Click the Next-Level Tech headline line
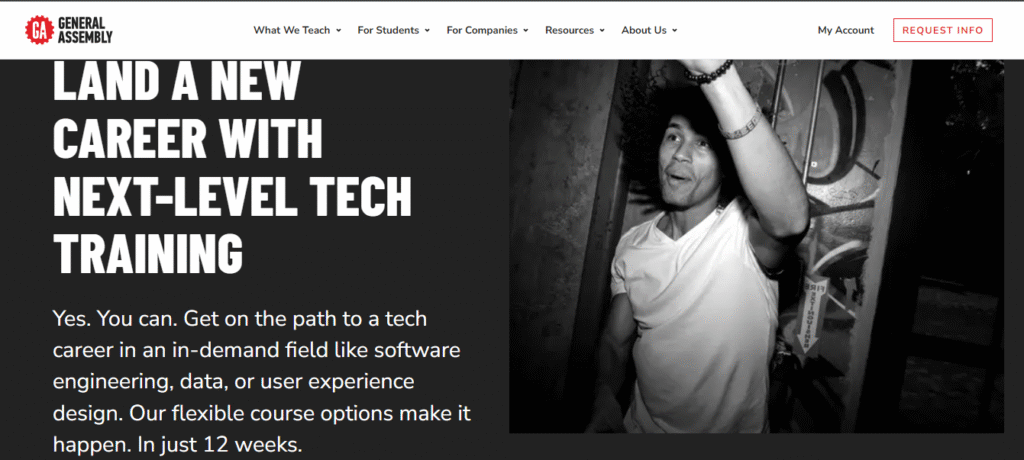 pyautogui.click(x=232, y=196)
